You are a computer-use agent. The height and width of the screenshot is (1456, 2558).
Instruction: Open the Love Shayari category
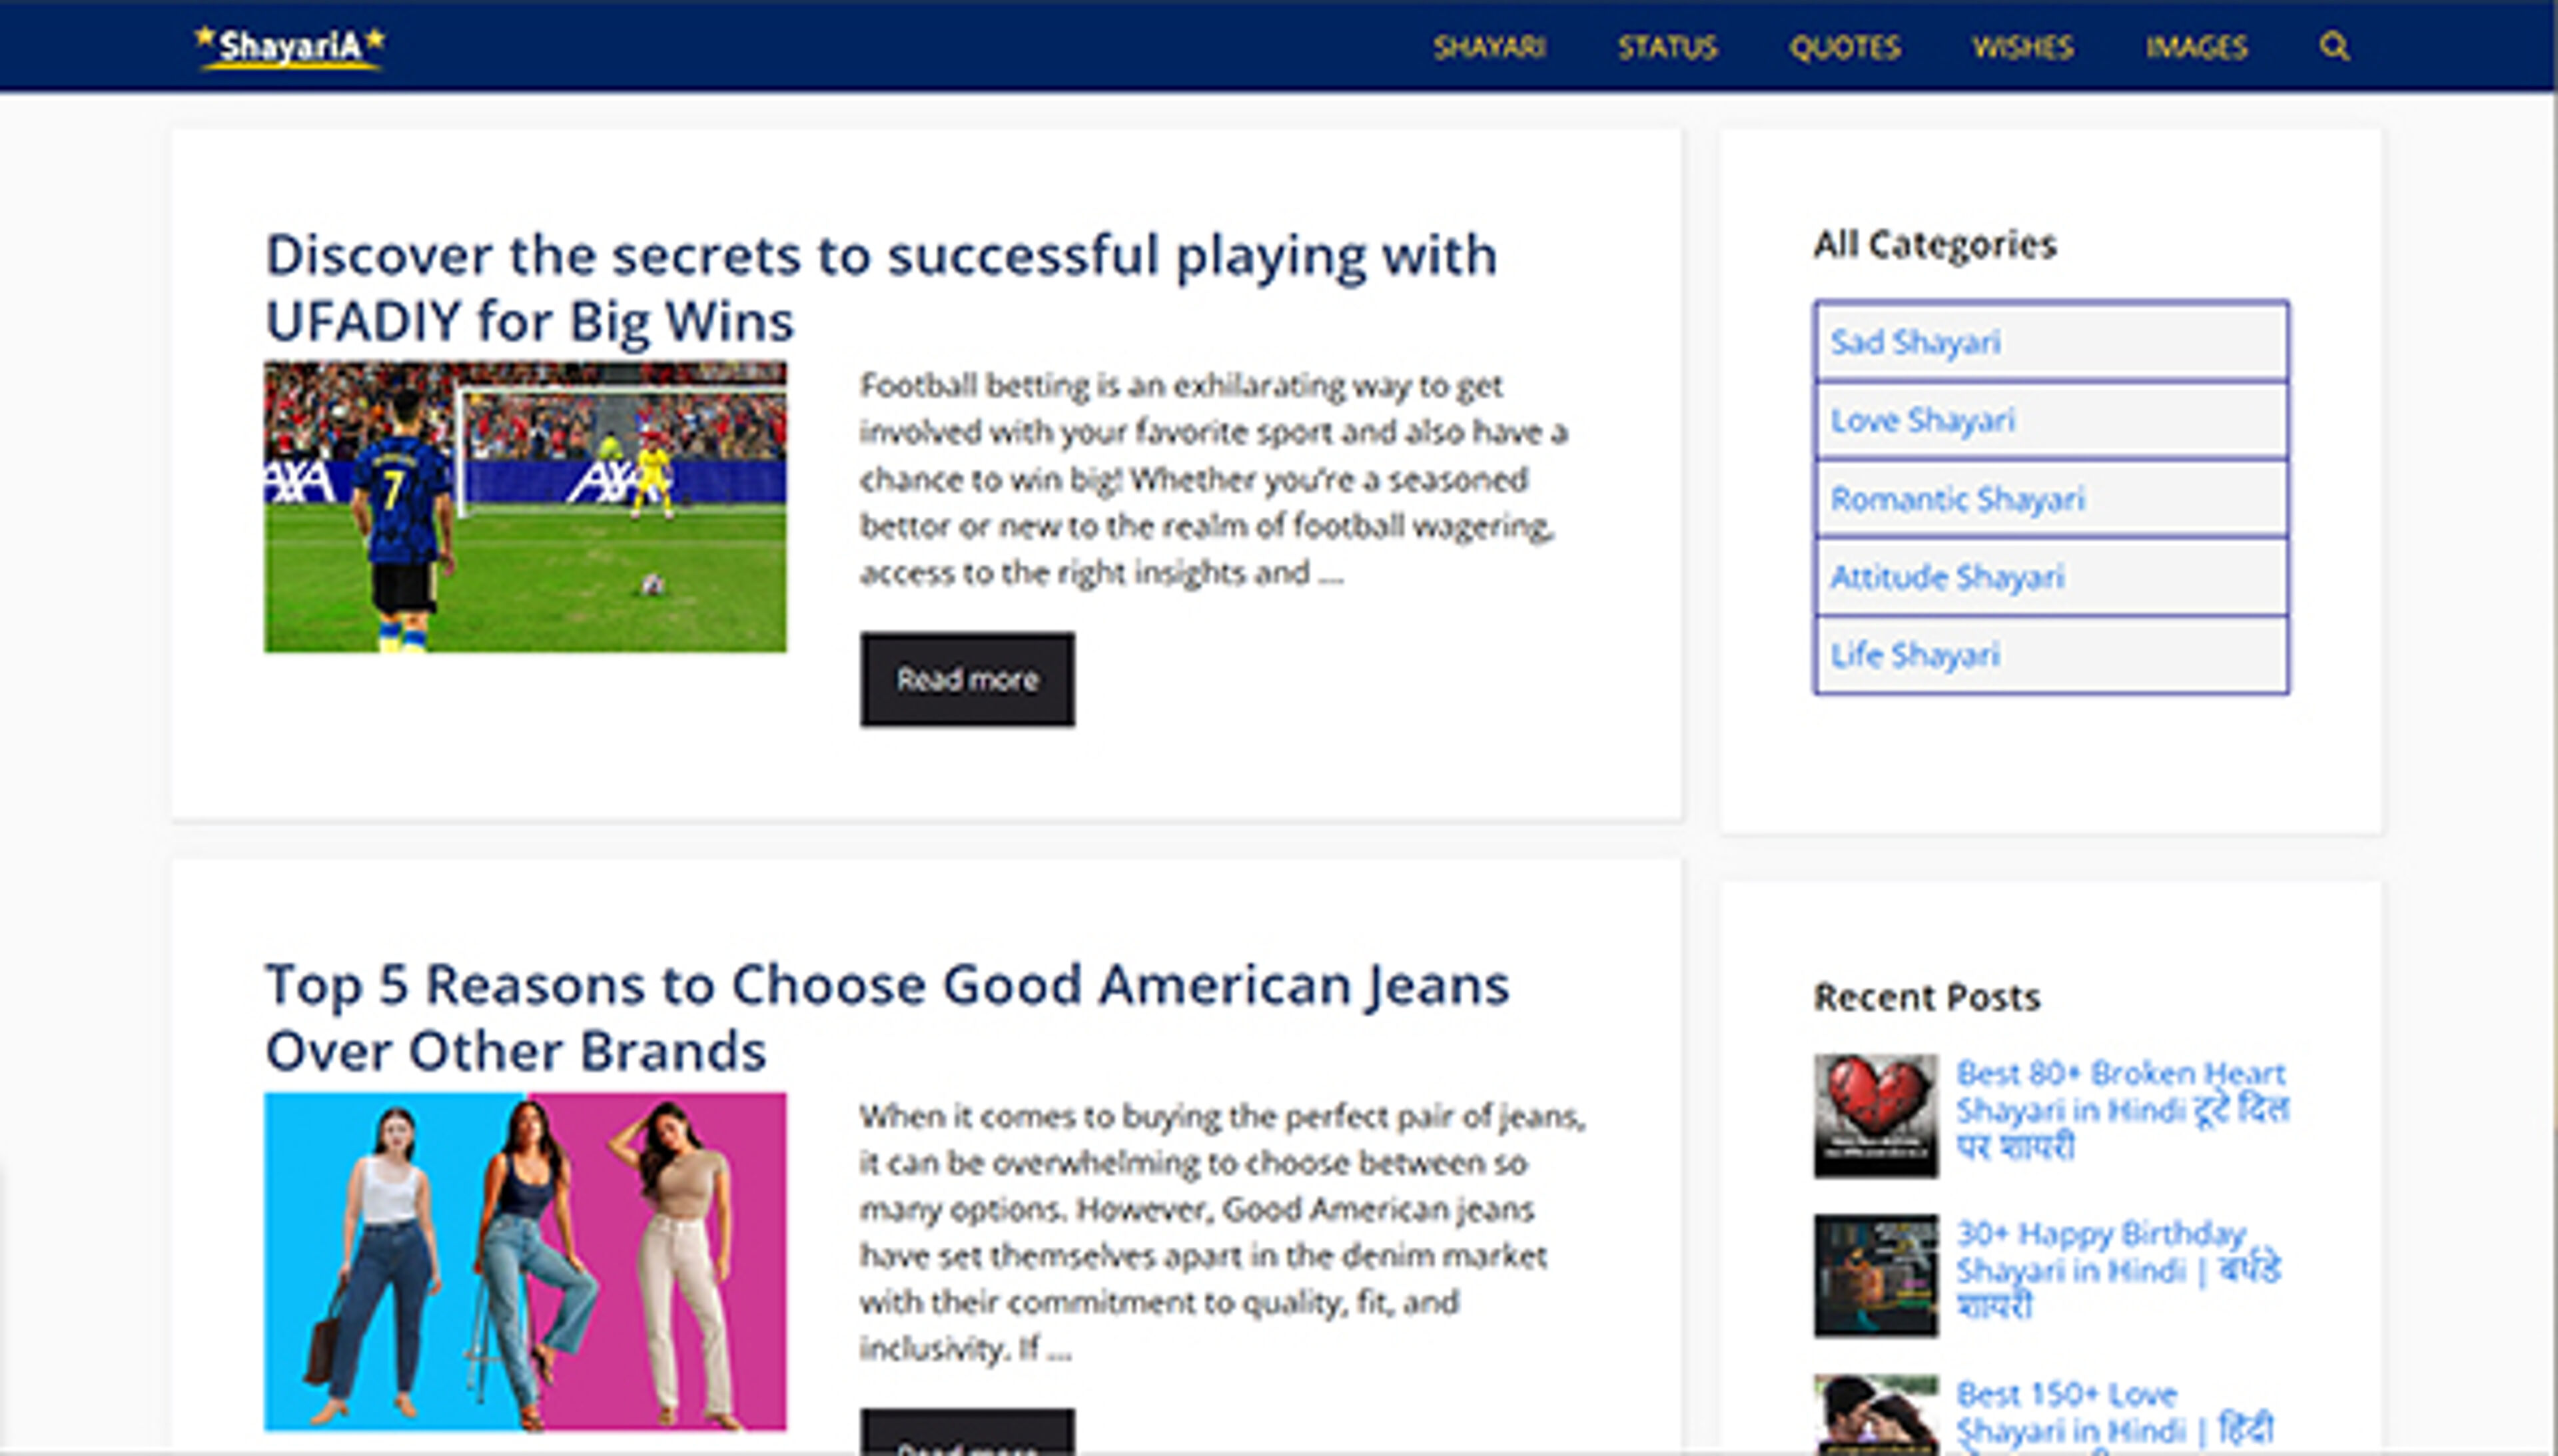click(x=1922, y=420)
